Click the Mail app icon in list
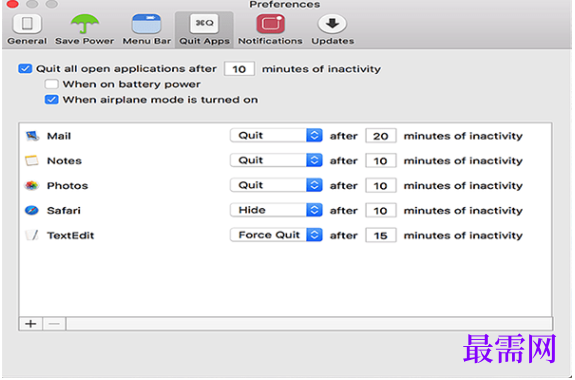Viewport: 575px width, 380px height. 32,136
